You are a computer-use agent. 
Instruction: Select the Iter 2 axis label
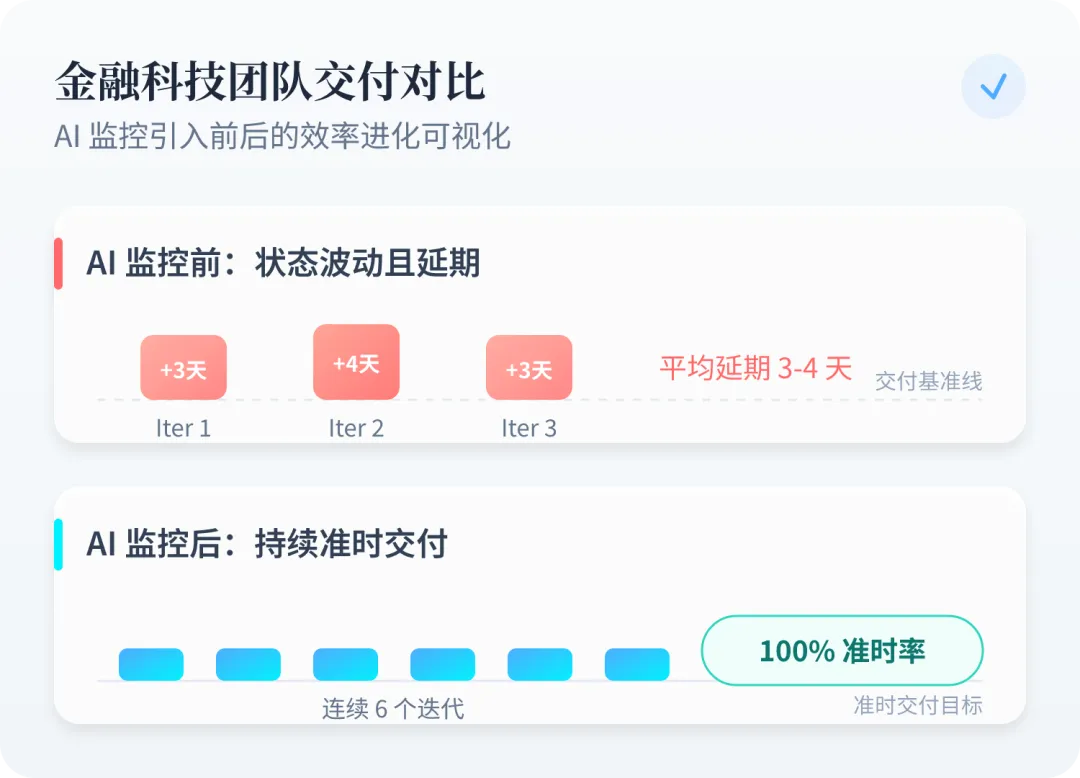356,429
